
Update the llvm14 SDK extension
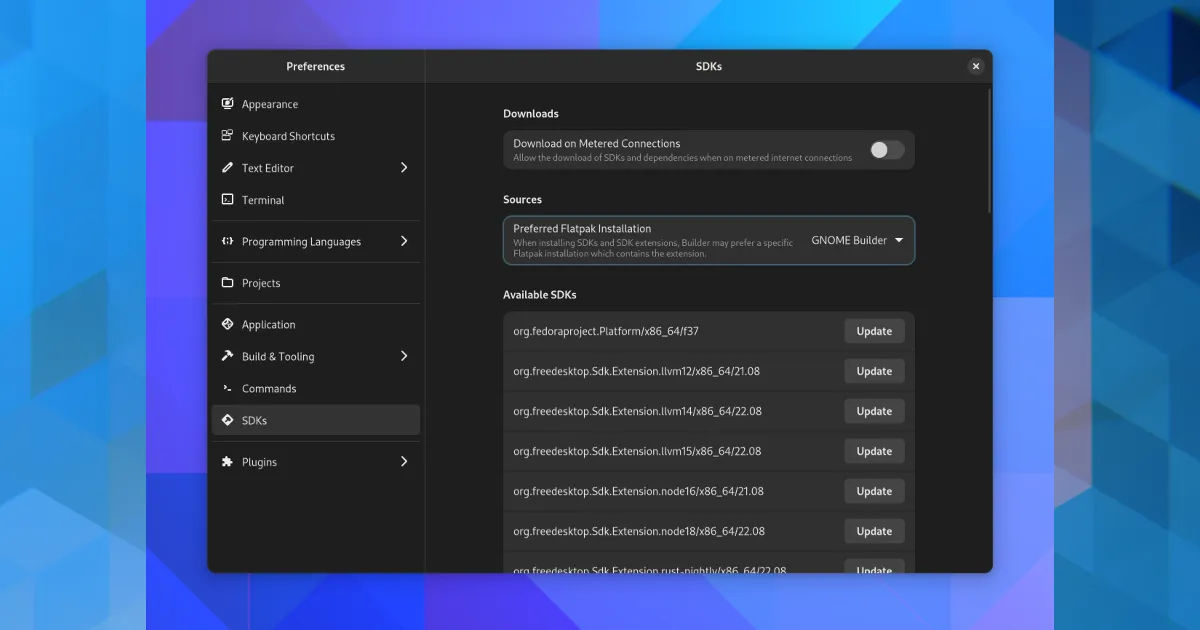click(874, 411)
